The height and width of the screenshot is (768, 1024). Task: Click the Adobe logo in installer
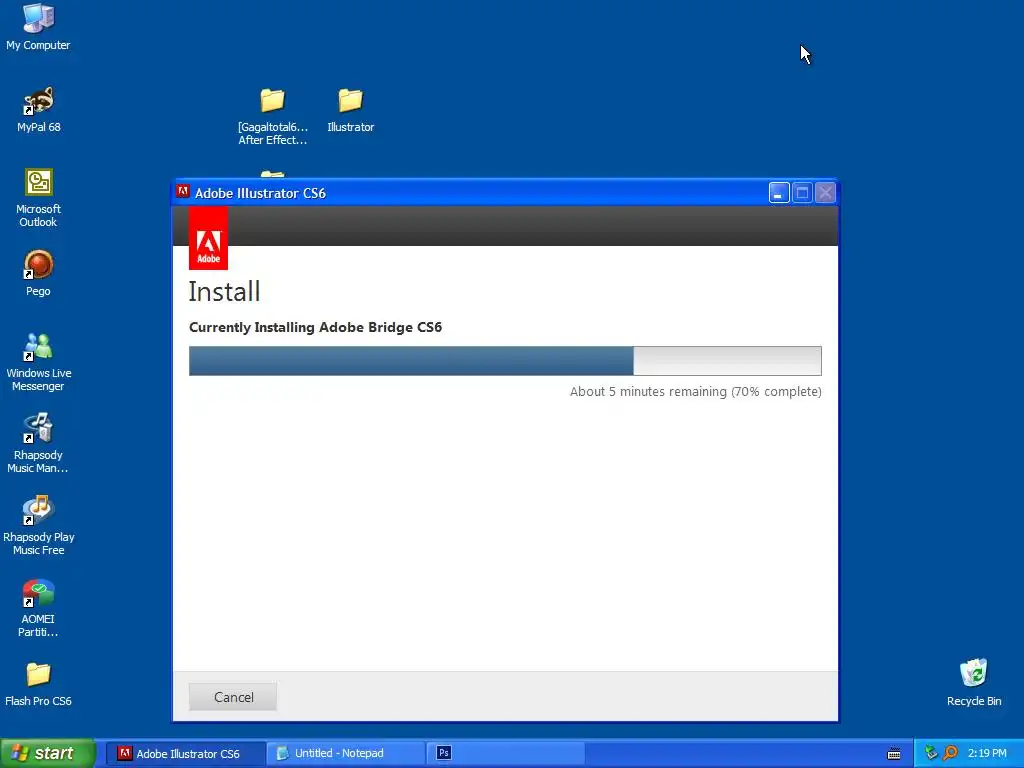(x=208, y=238)
